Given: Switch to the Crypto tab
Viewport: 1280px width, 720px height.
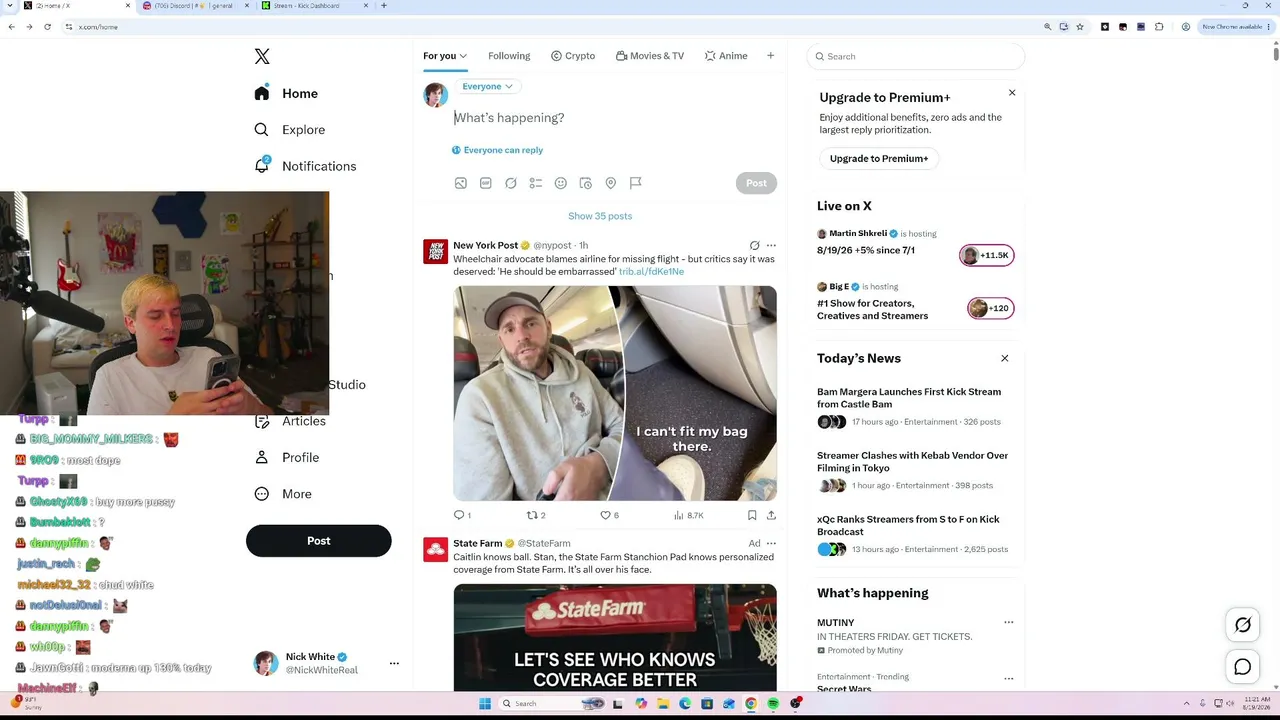Looking at the screenshot, I should tap(573, 56).
